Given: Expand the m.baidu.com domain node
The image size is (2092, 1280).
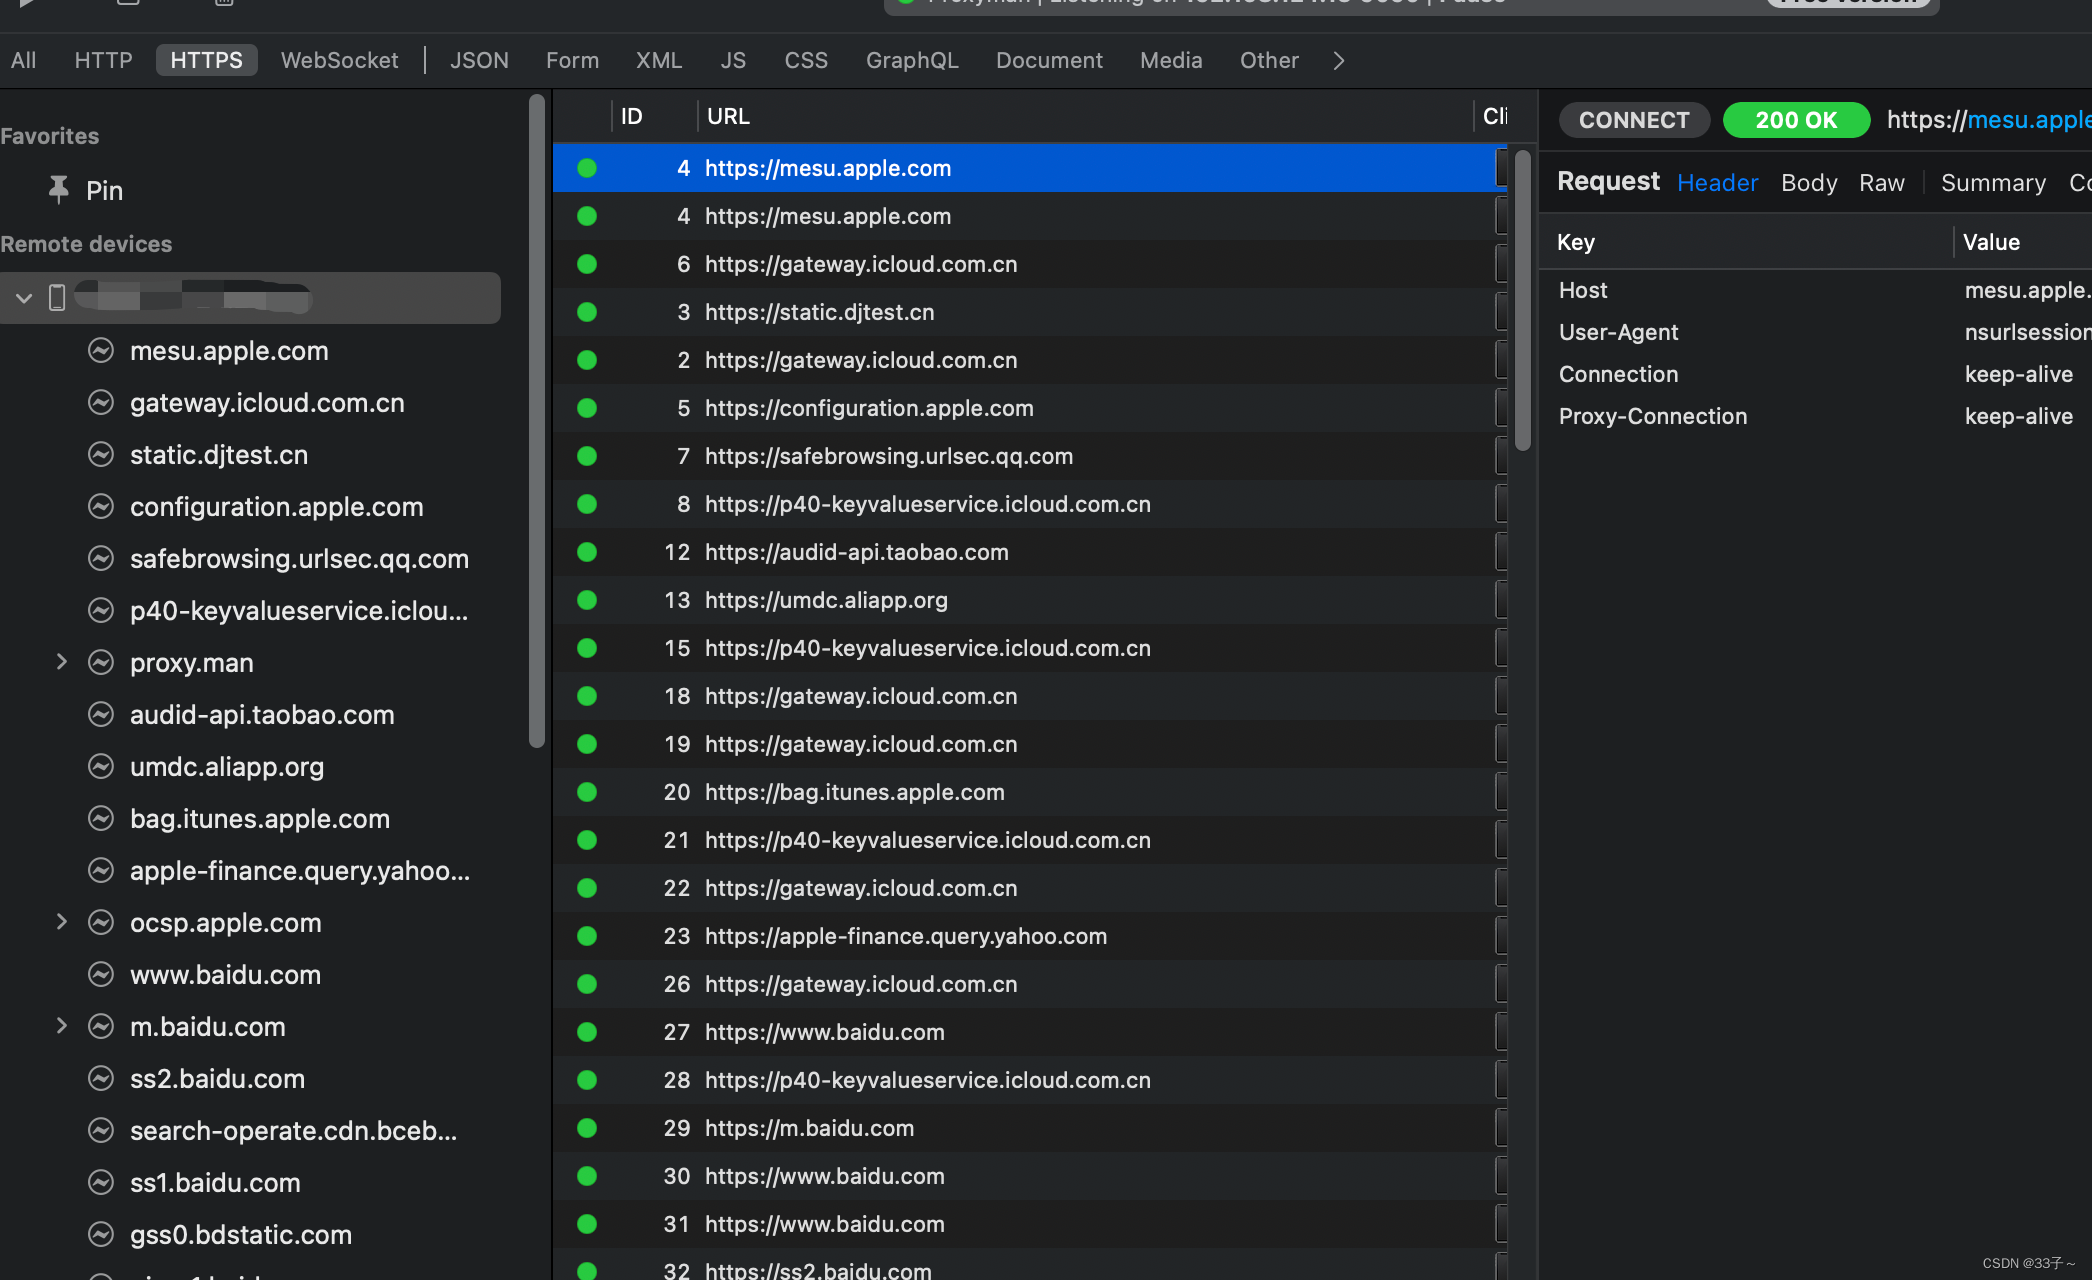Looking at the screenshot, I should [x=61, y=1026].
